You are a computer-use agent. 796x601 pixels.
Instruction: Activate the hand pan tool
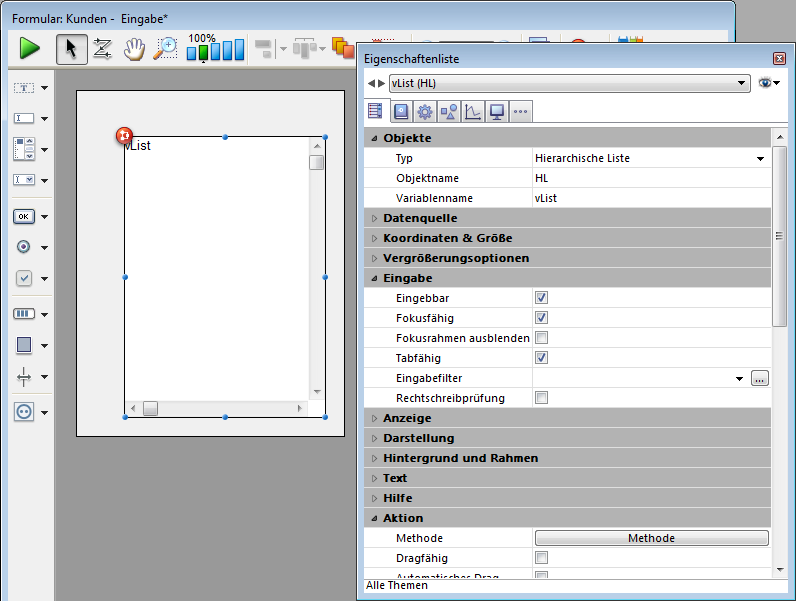pos(133,48)
